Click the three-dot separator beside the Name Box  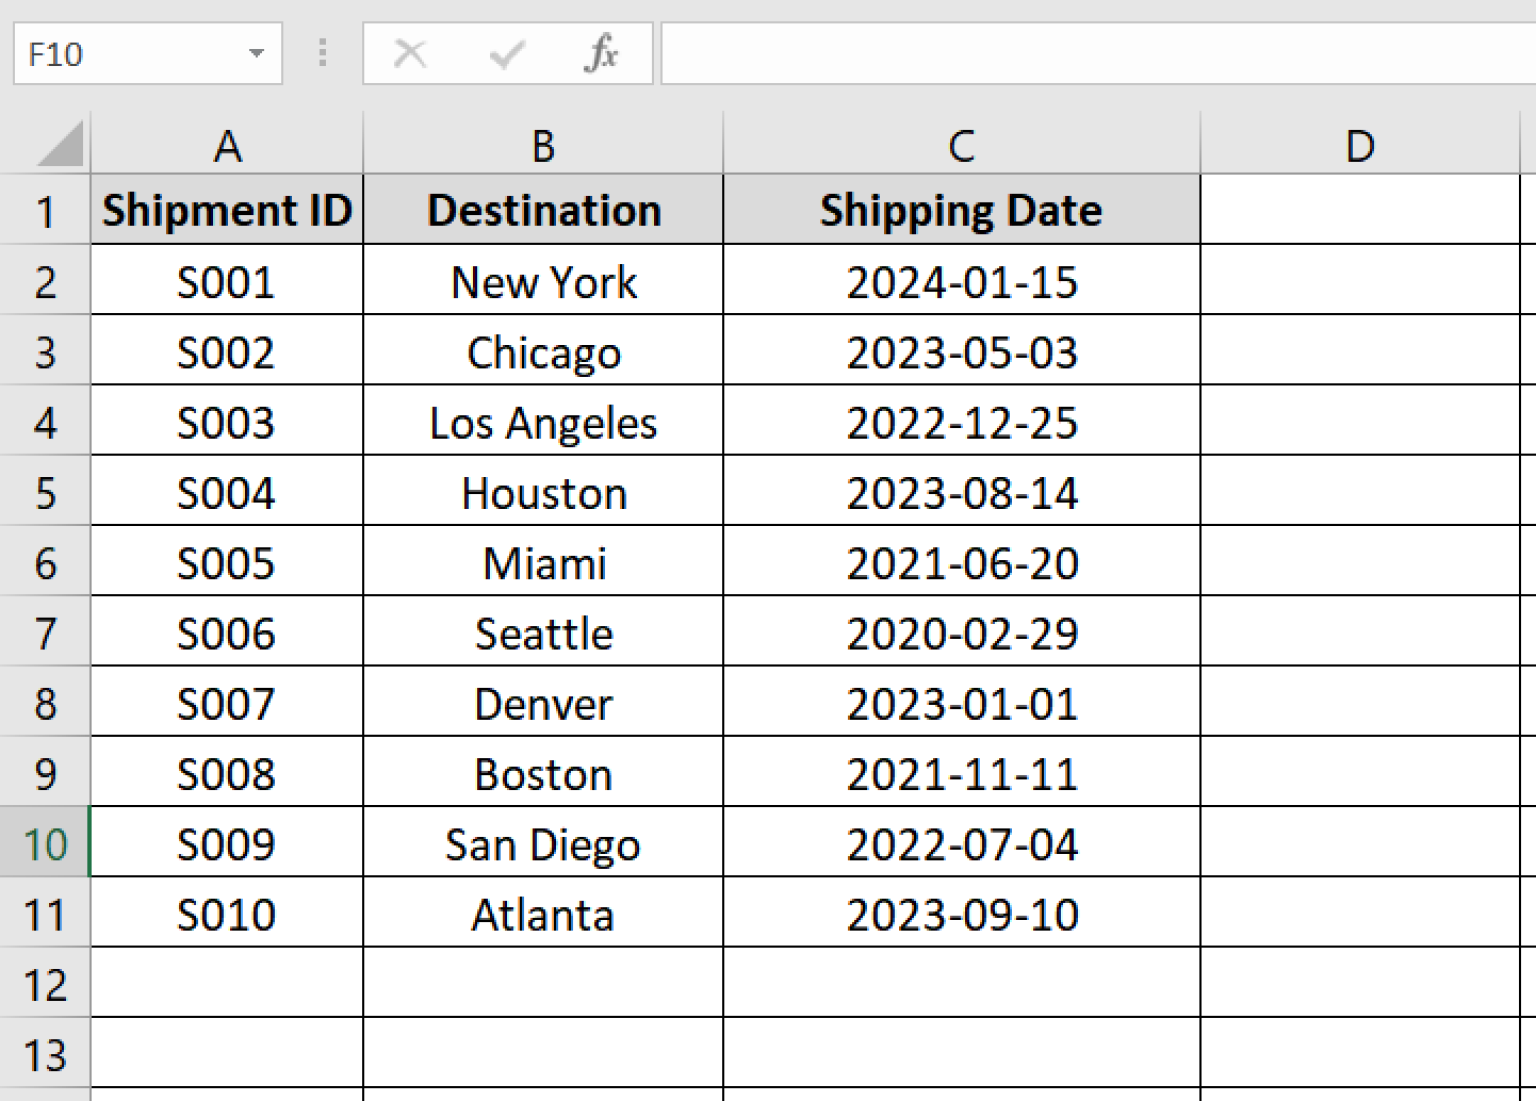(x=322, y=54)
